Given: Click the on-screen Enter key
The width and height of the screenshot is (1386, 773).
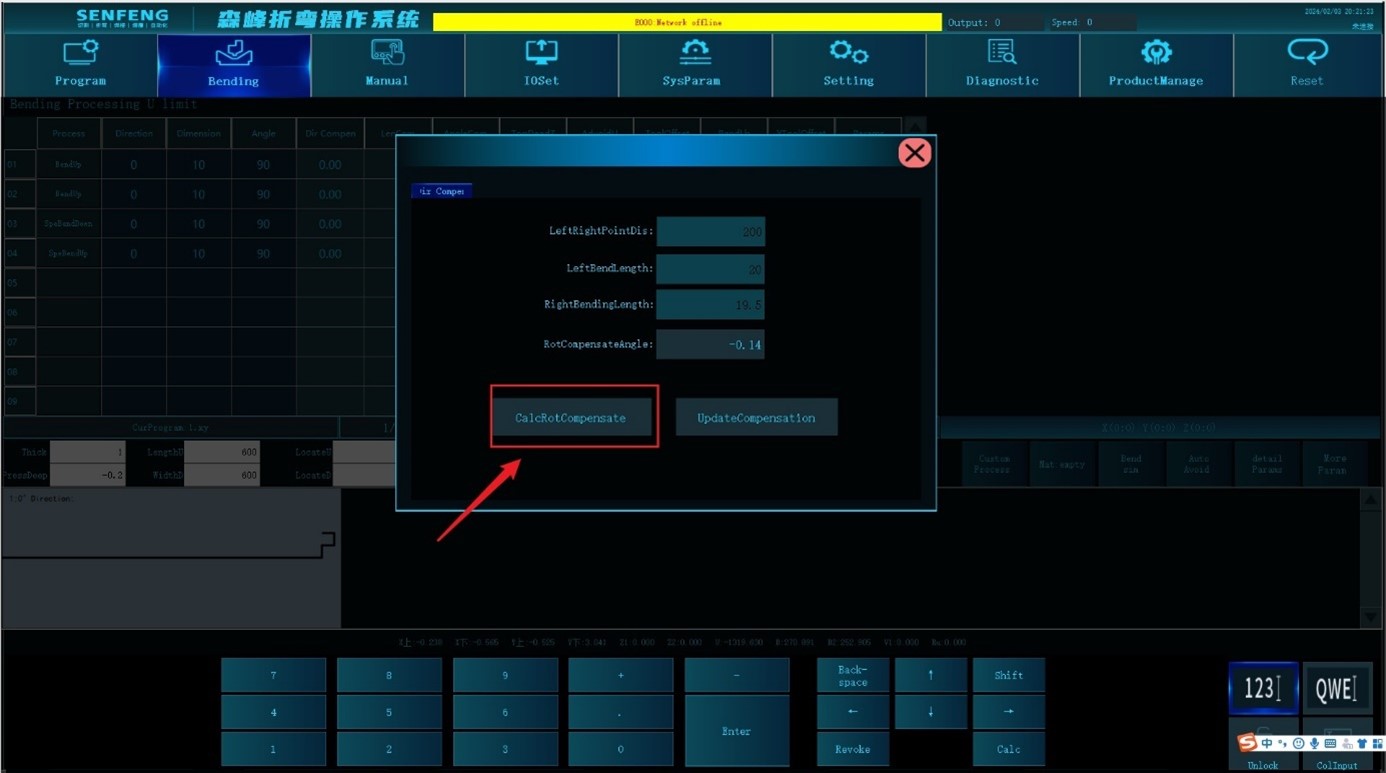Looking at the screenshot, I should click(737, 731).
